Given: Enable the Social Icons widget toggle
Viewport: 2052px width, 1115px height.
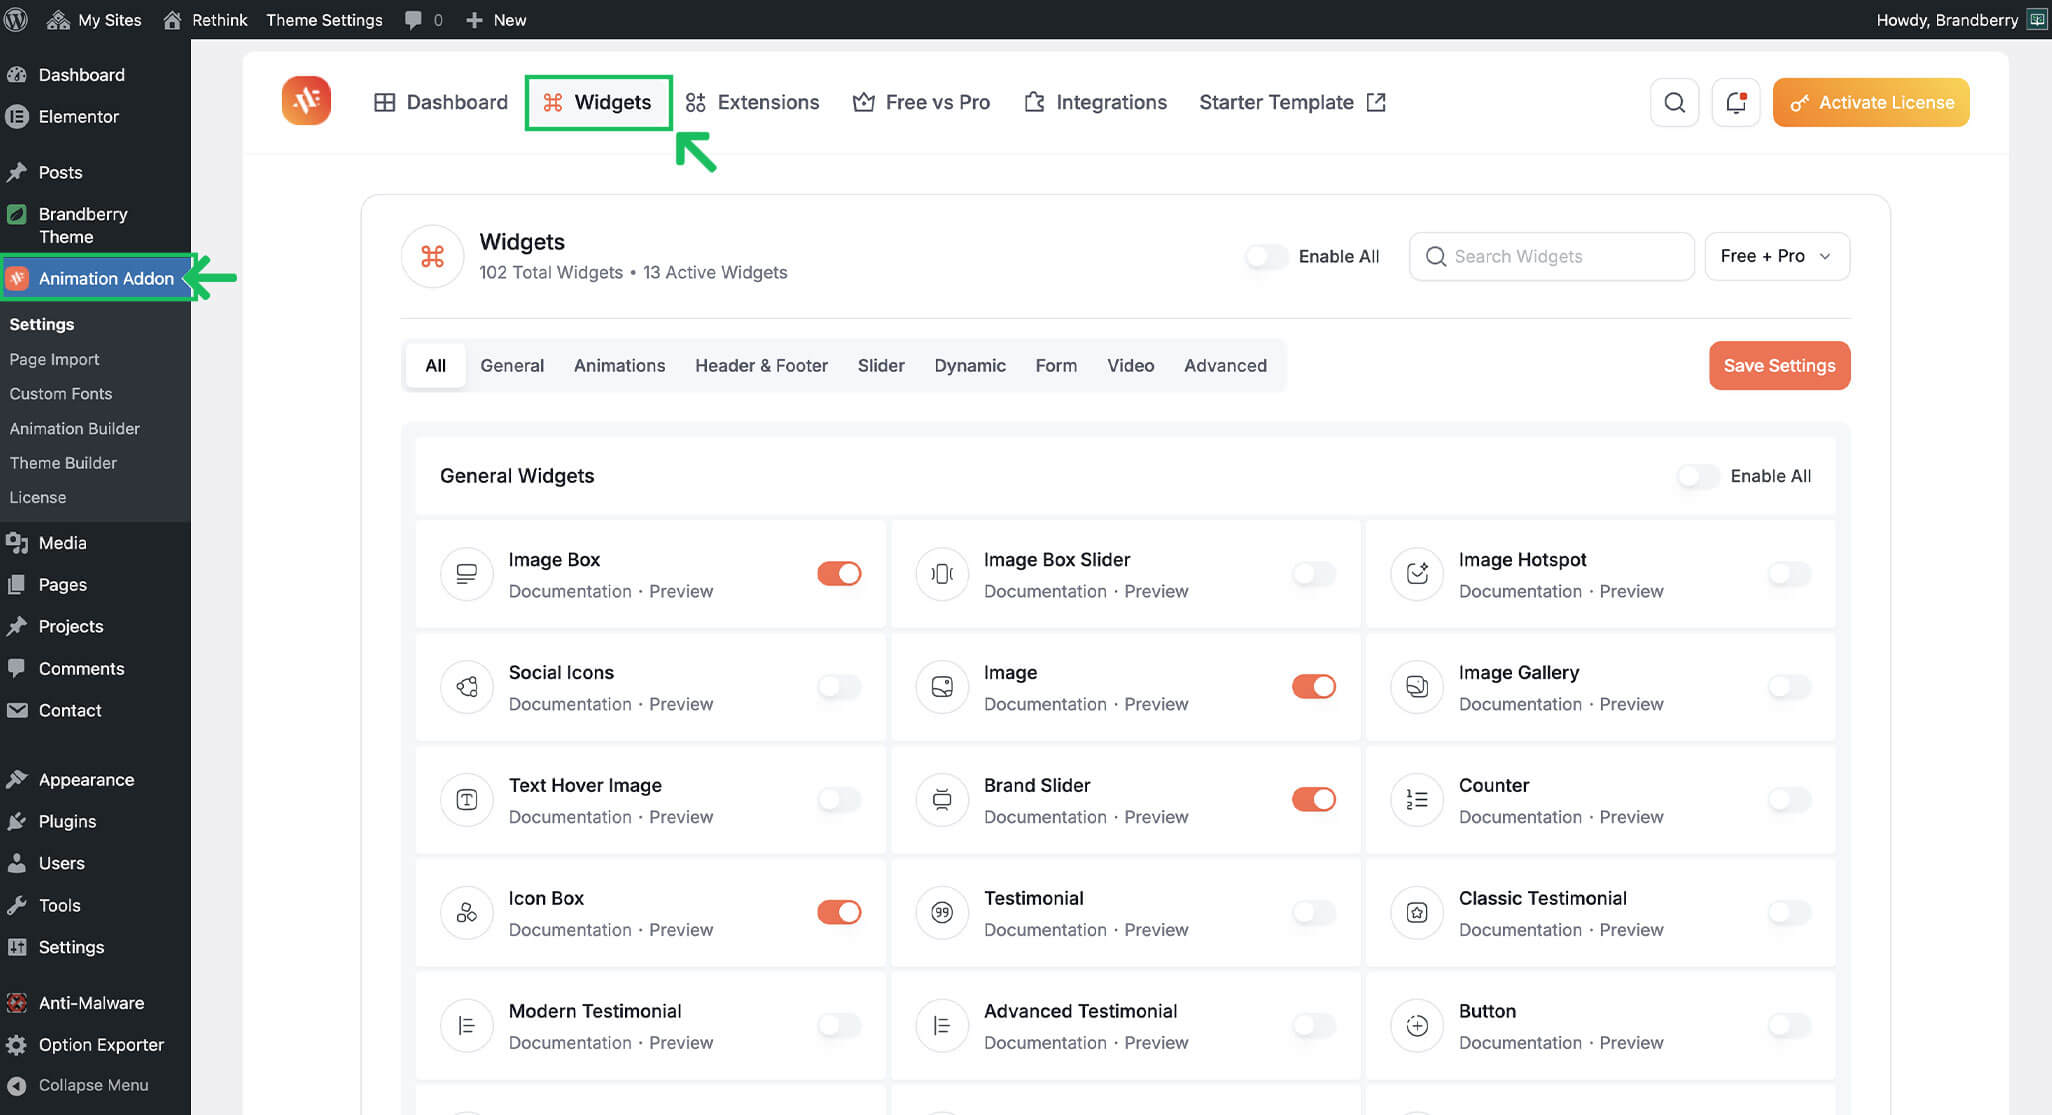Looking at the screenshot, I should (838, 686).
